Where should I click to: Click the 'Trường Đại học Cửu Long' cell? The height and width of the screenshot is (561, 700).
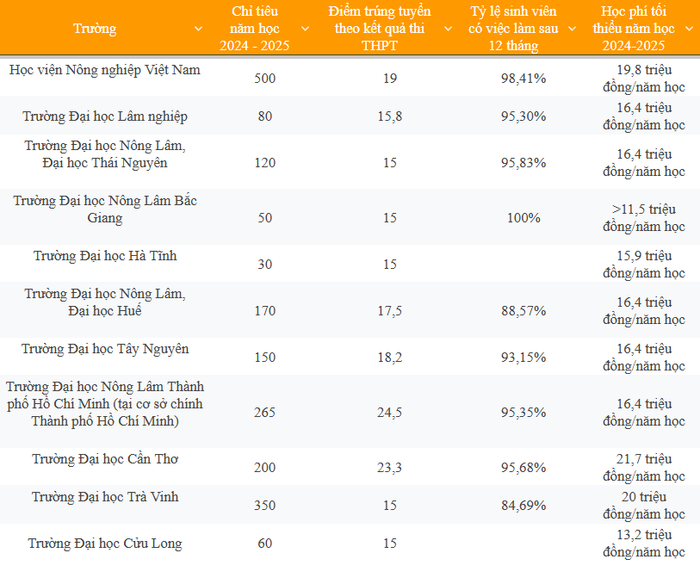tap(105, 544)
